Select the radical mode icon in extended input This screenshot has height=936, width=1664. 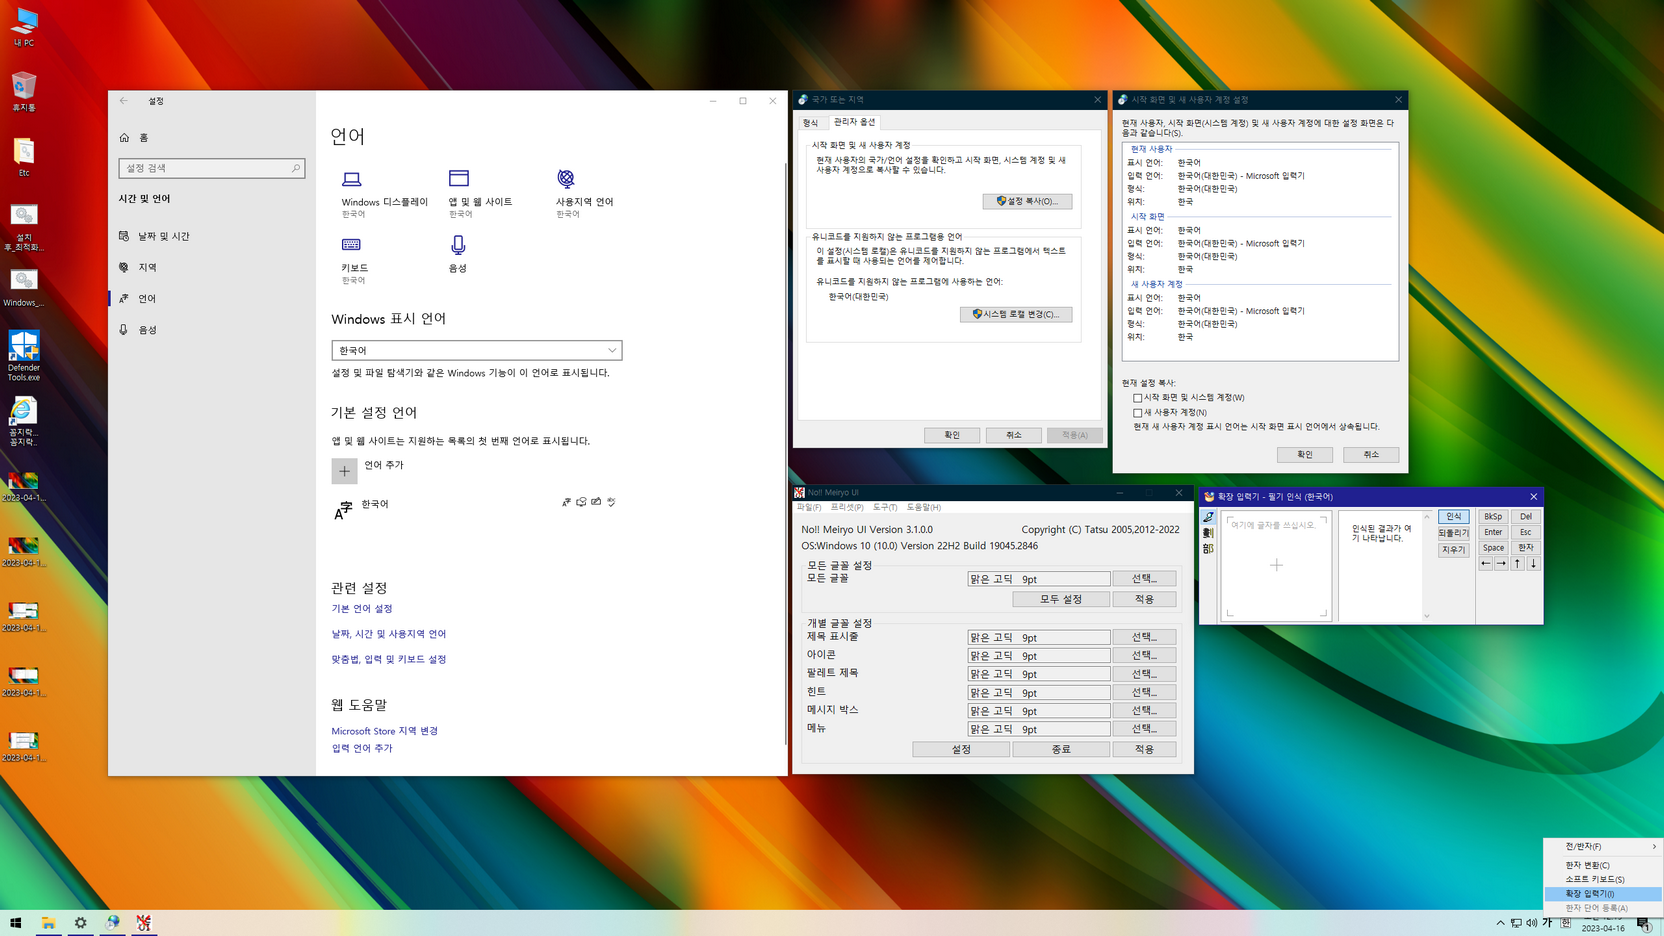(x=1208, y=549)
